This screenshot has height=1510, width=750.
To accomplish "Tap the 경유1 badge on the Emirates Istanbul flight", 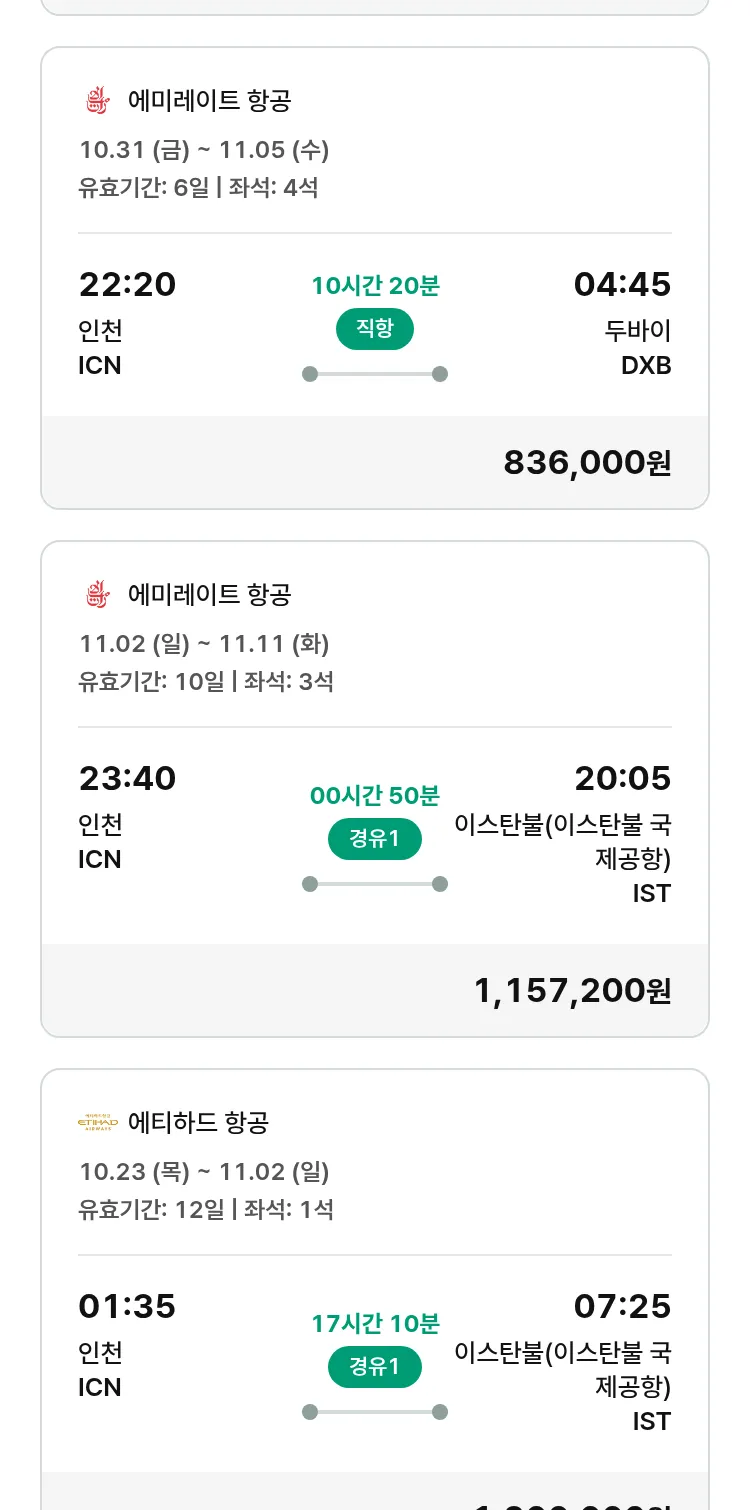I will (375, 839).
